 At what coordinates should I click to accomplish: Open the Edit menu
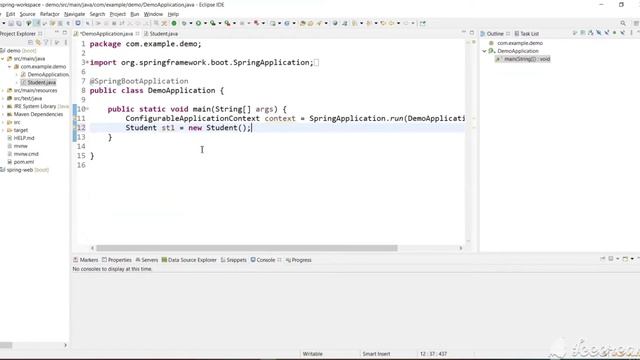10,14
